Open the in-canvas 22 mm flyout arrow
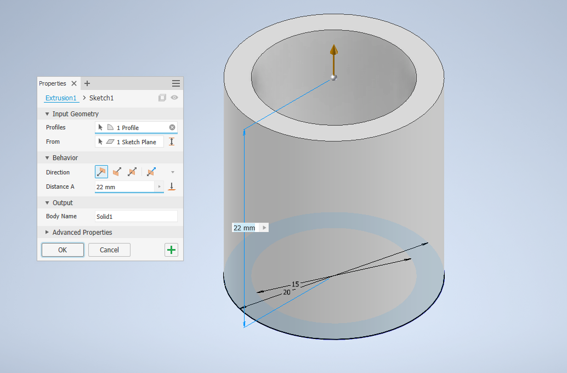The width and height of the screenshot is (567, 373). pos(265,228)
